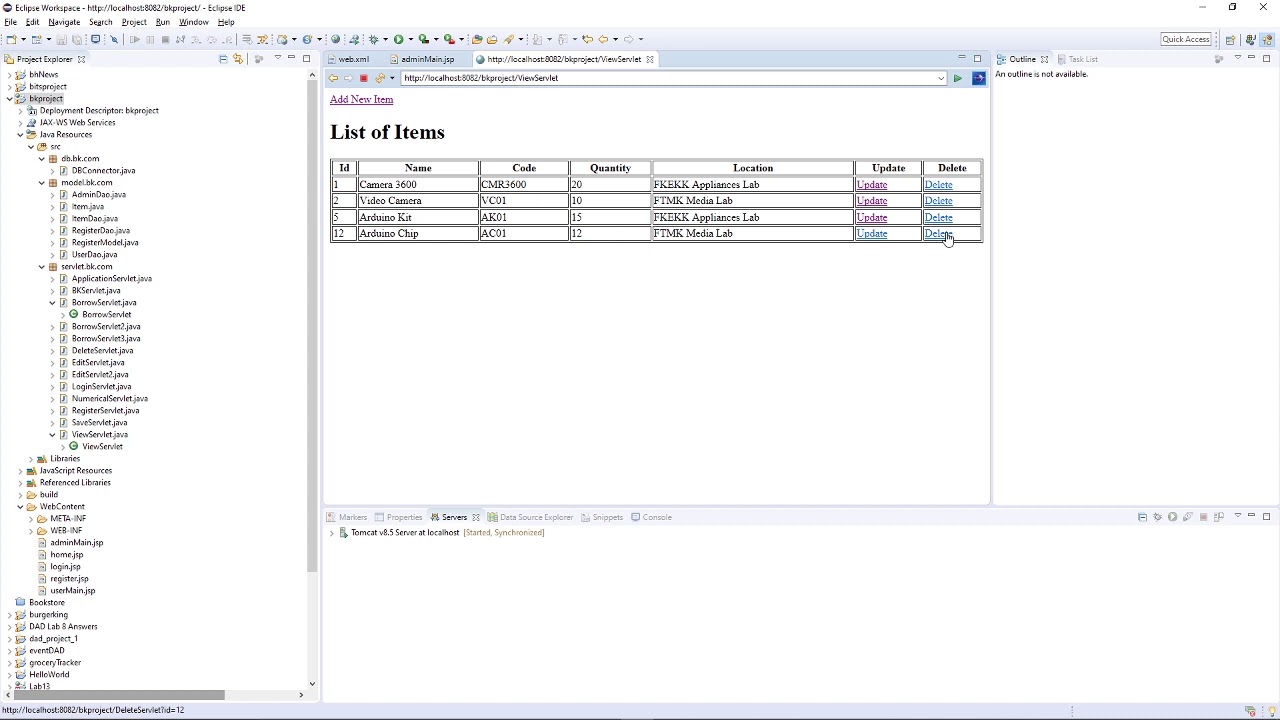The width and height of the screenshot is (1280, 720).
Task: Click Delete for Arduino Kit
Action: pyautogui.click(x=938, y=218)
